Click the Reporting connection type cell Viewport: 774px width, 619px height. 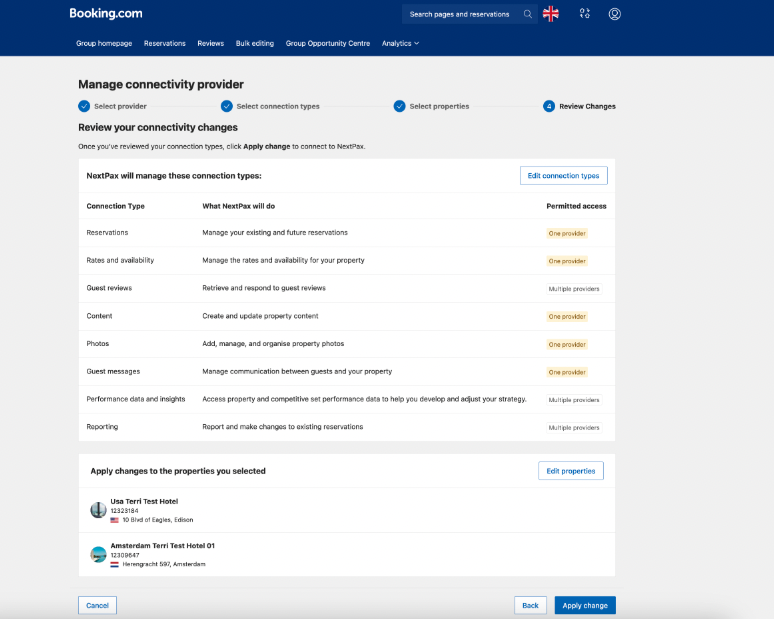click(x=102, y=426)
